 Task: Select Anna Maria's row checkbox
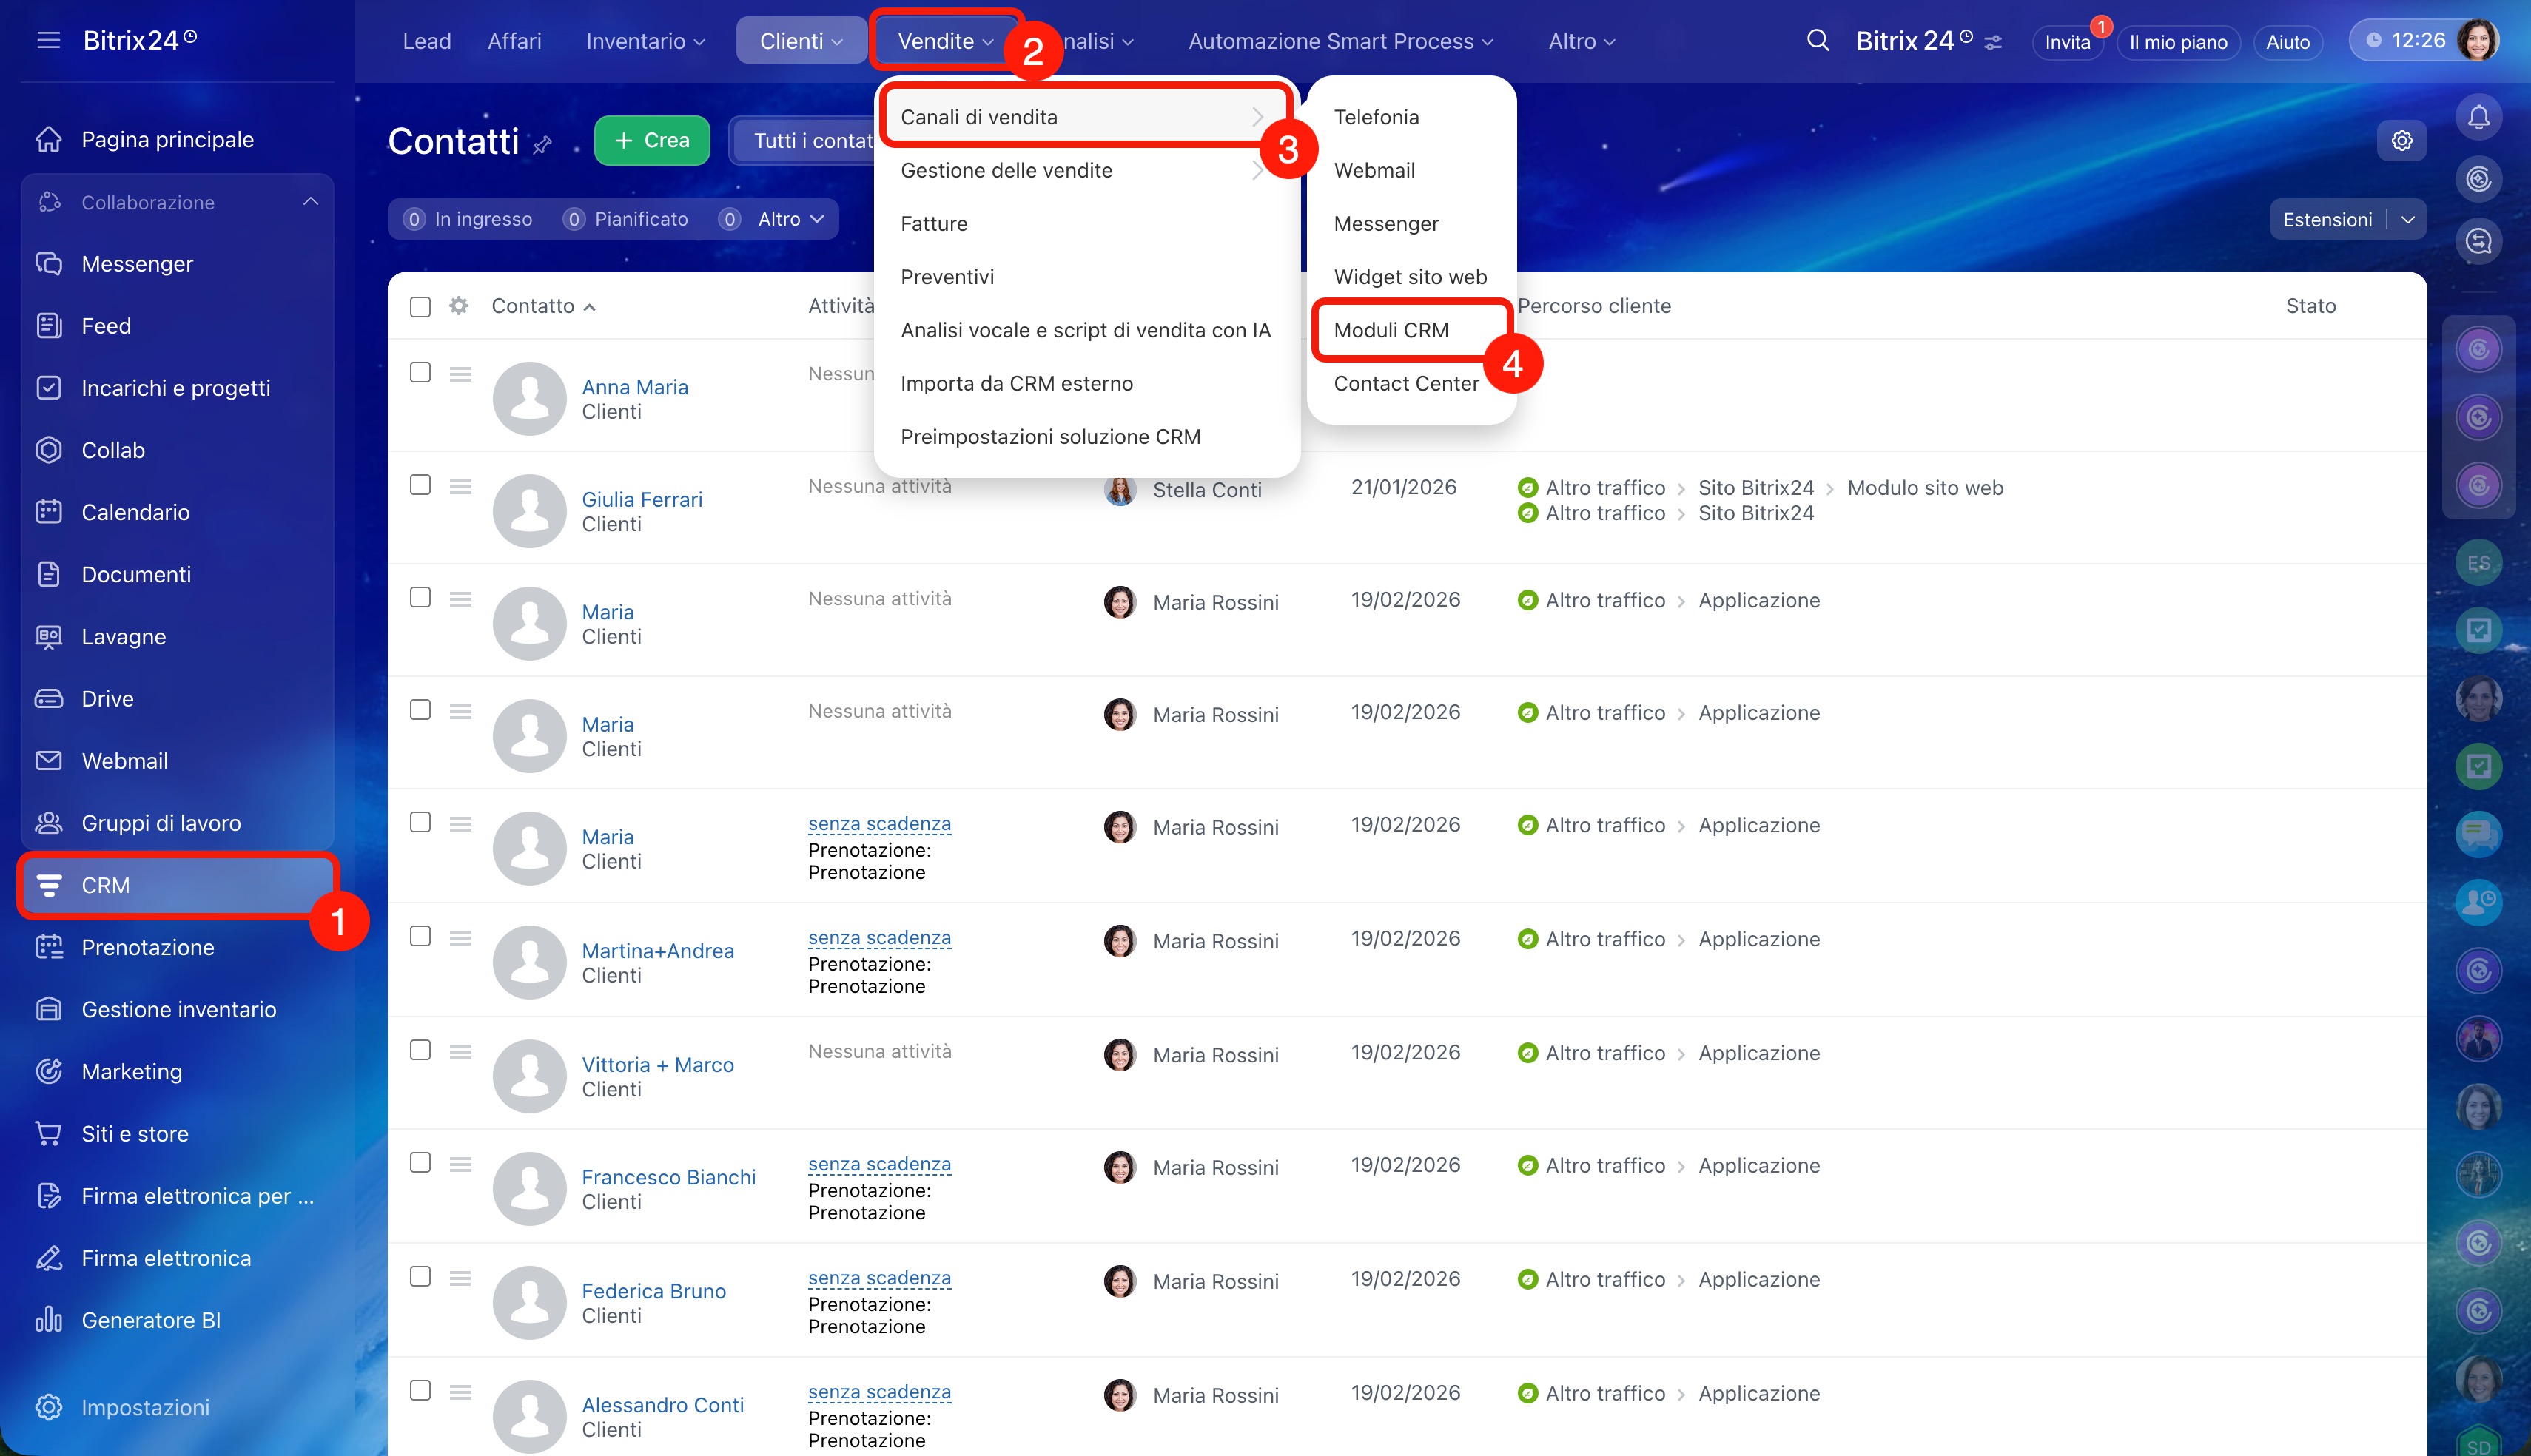coord(420,373)
